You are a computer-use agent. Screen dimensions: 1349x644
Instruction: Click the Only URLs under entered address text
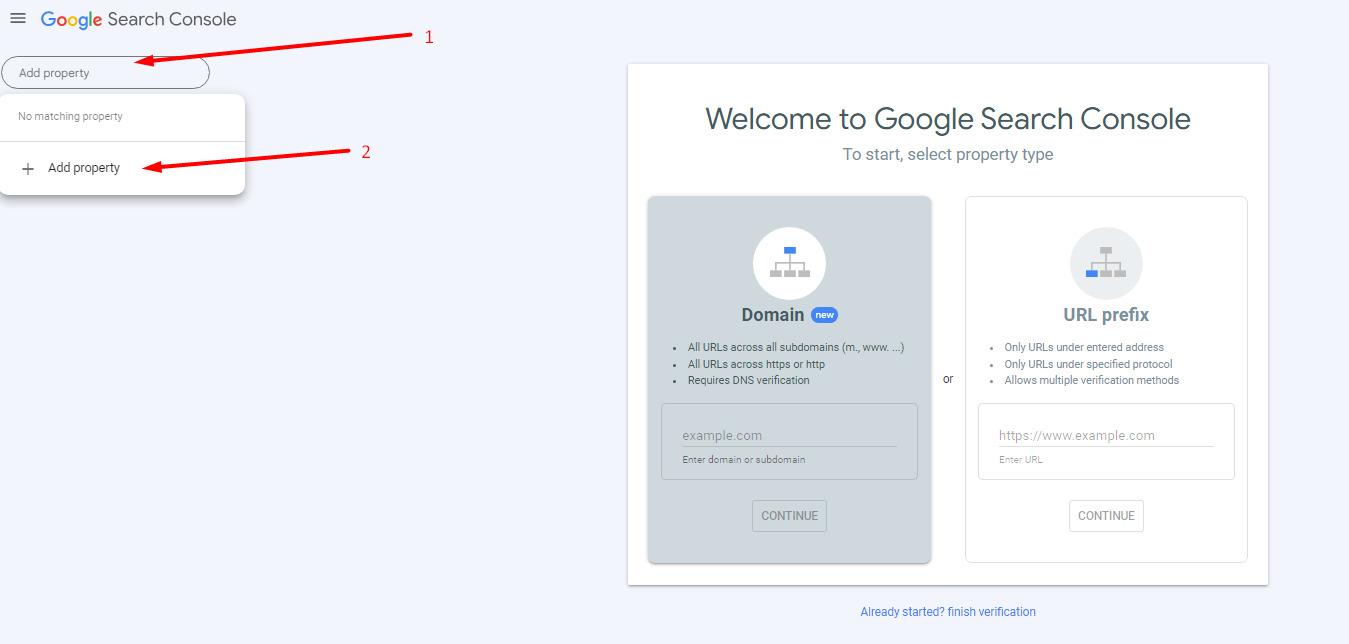point(1084,348)
